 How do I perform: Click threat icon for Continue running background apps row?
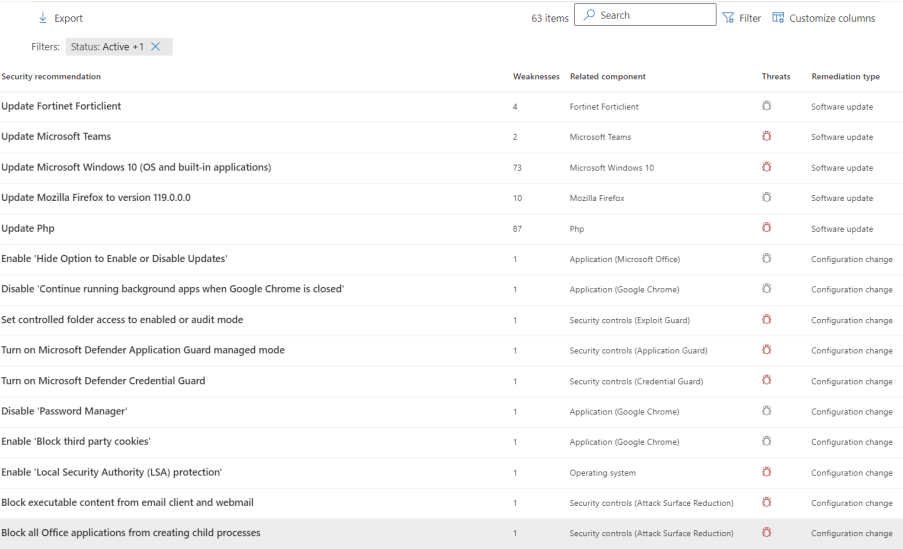(x=767, y=289)
